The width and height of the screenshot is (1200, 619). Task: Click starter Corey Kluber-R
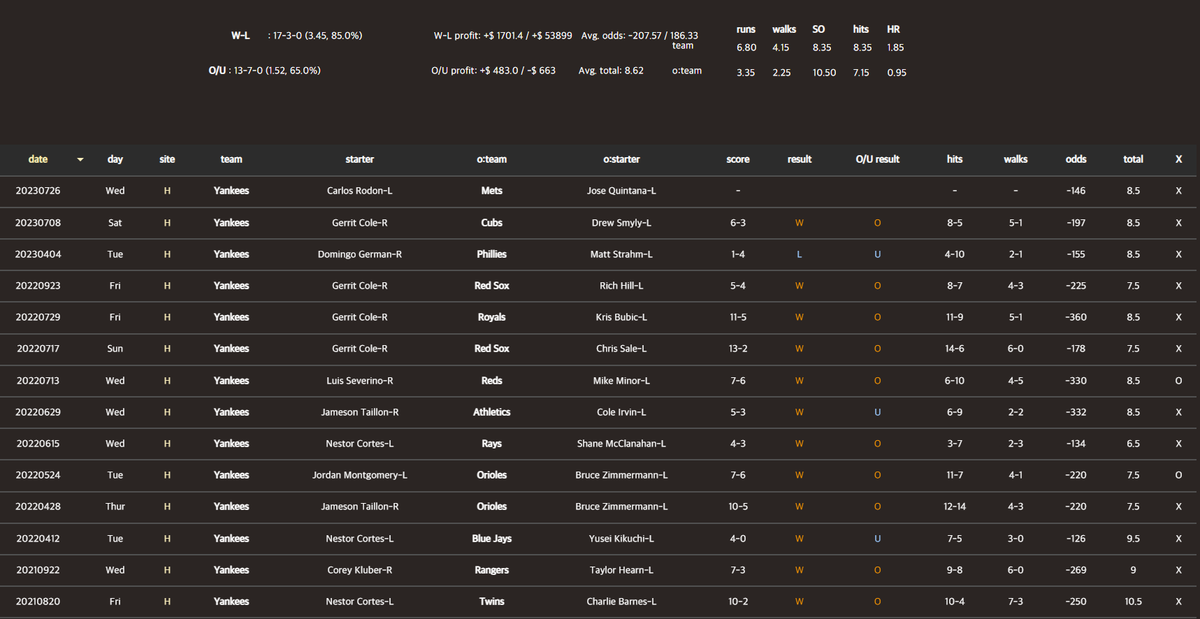[359, 570]
